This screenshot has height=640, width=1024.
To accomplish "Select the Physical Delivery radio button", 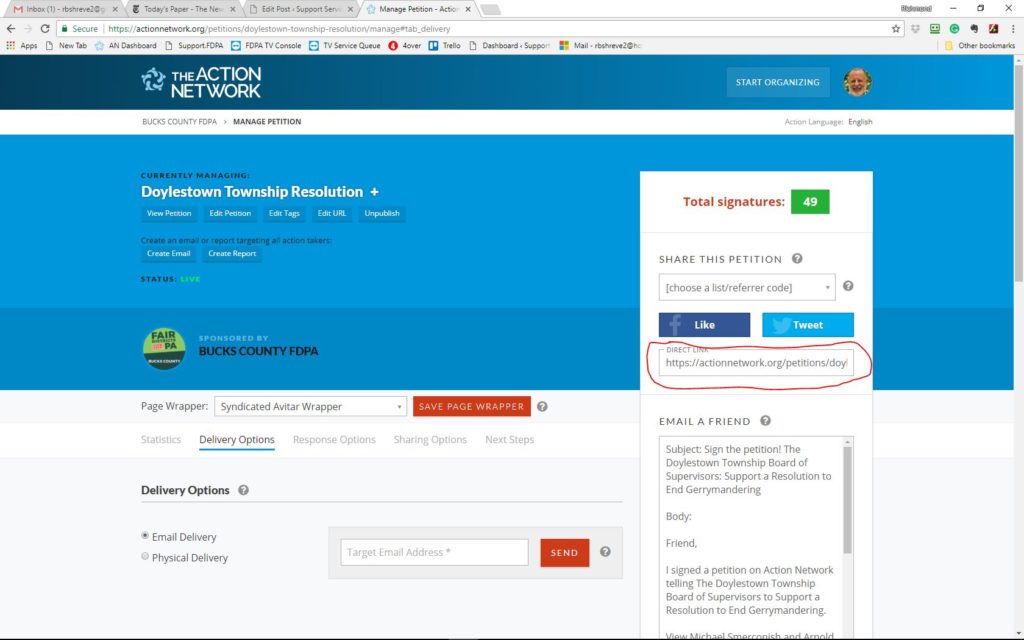I will 146,557.
